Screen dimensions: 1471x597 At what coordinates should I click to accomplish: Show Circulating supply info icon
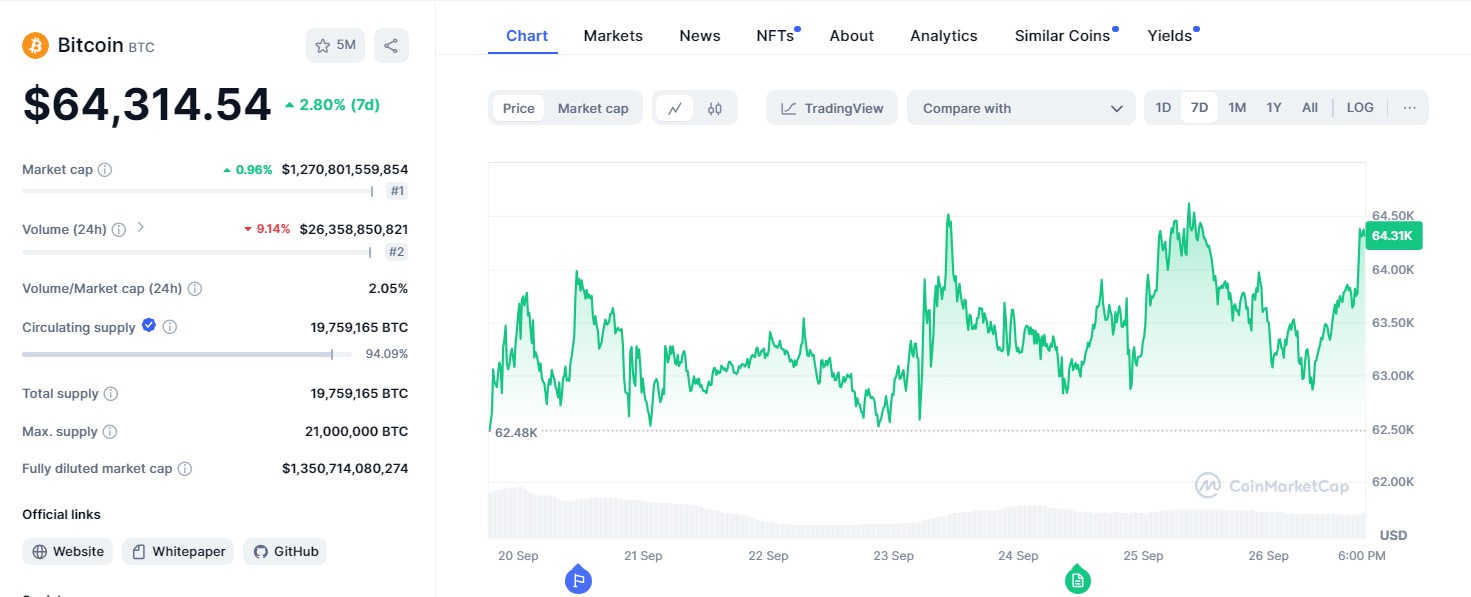pyautogui.click(x=170, y=327)
